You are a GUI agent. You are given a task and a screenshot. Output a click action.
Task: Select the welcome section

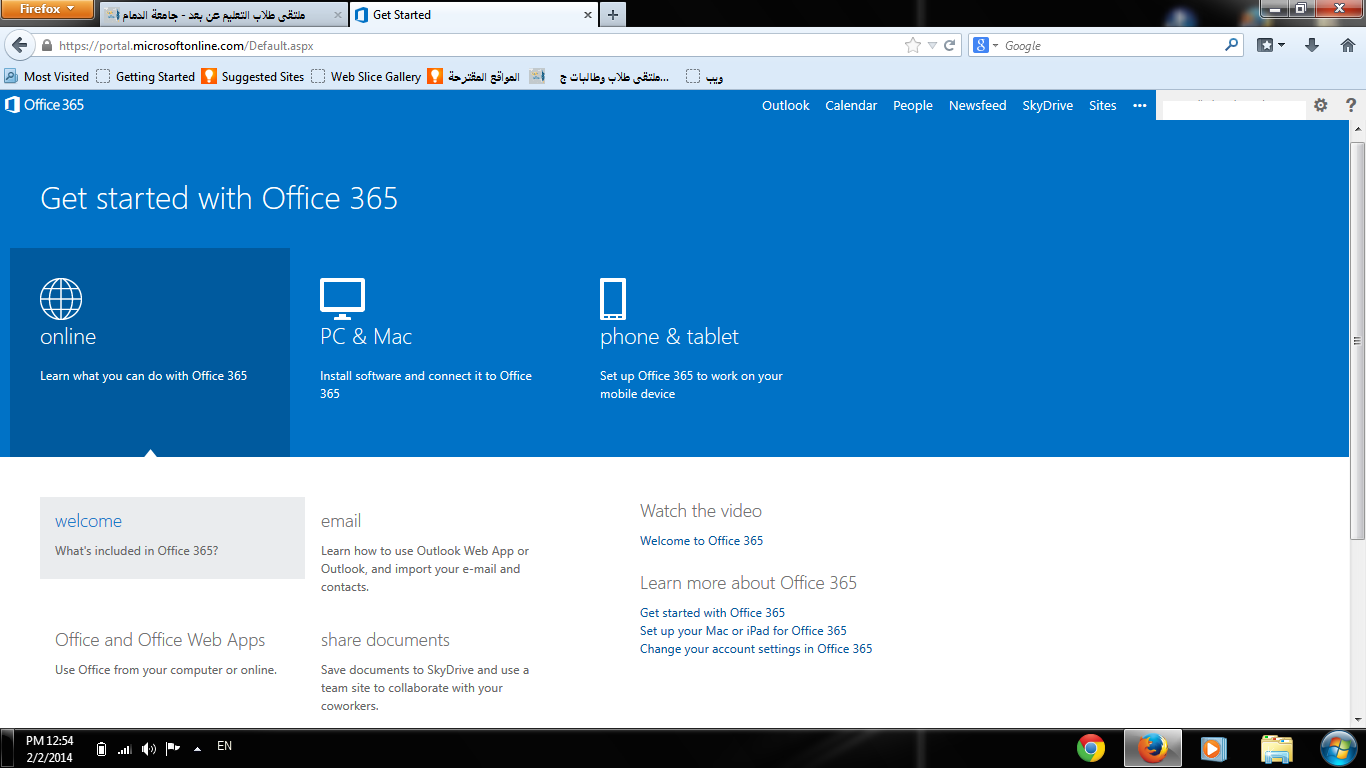(172, 538)
